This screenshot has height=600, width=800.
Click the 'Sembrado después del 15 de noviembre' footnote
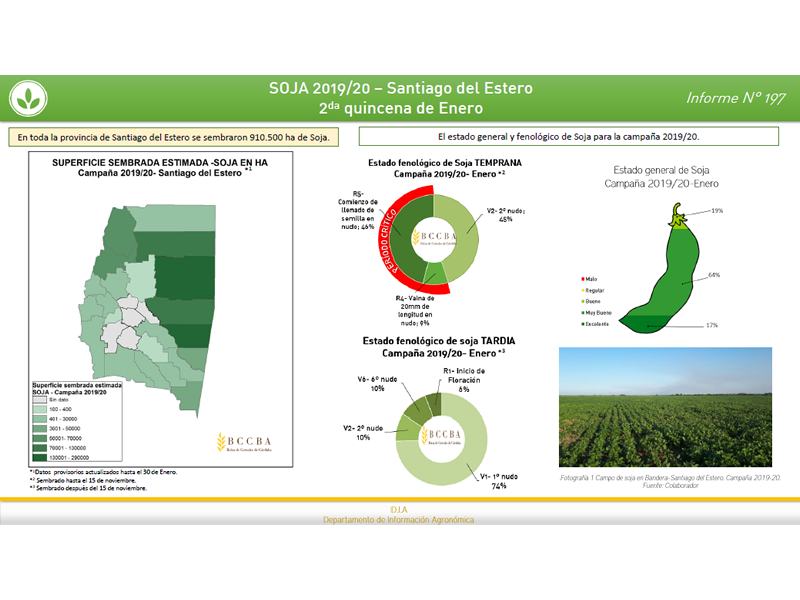[88, 488]
